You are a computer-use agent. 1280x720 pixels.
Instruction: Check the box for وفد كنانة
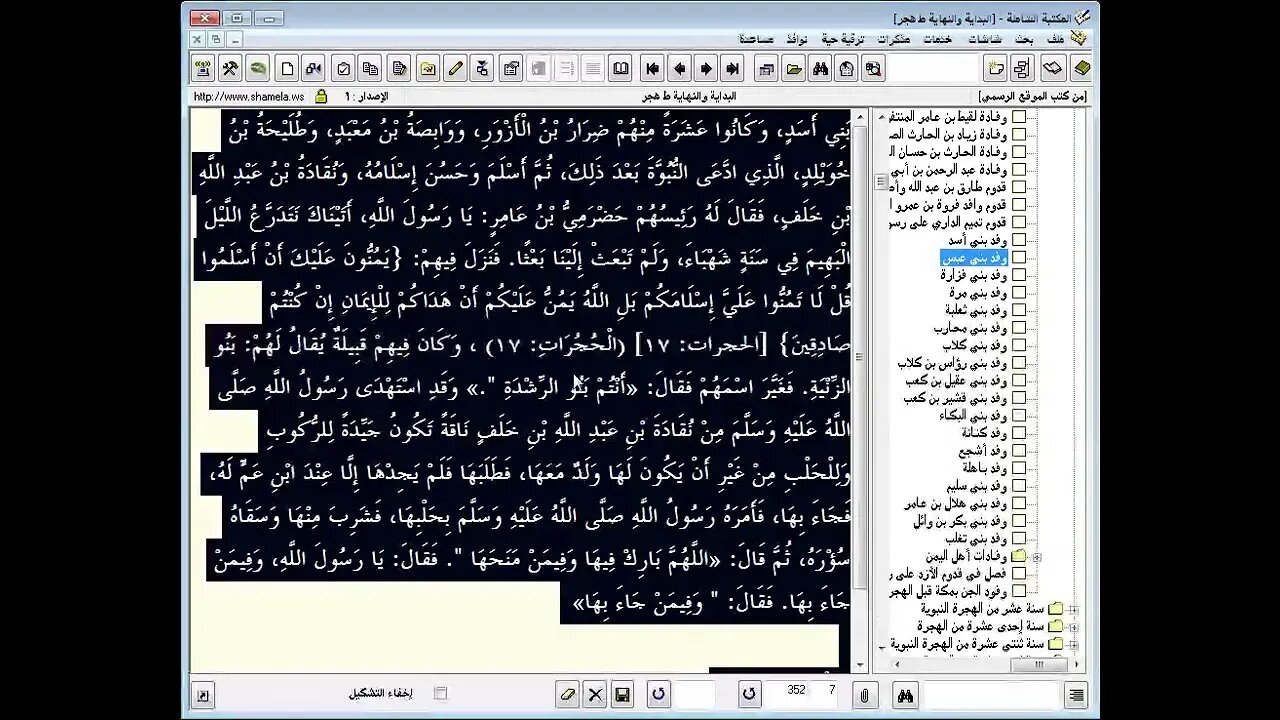coord(1018,433)
